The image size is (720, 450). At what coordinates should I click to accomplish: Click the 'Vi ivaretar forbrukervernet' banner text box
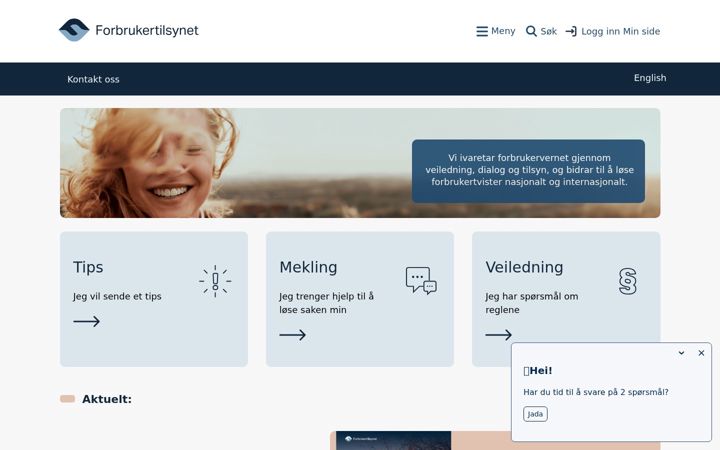[x=529, y=171]
